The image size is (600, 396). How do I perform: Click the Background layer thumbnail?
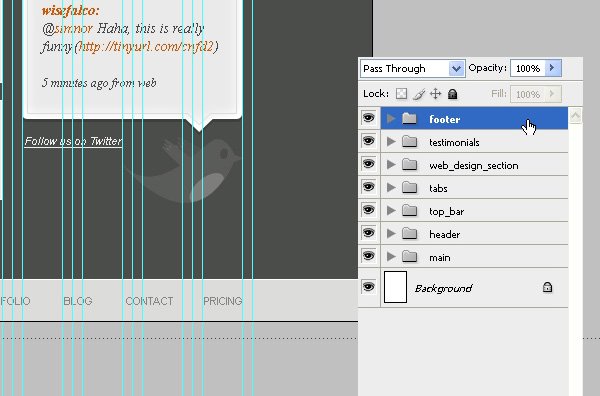[395, 287]
